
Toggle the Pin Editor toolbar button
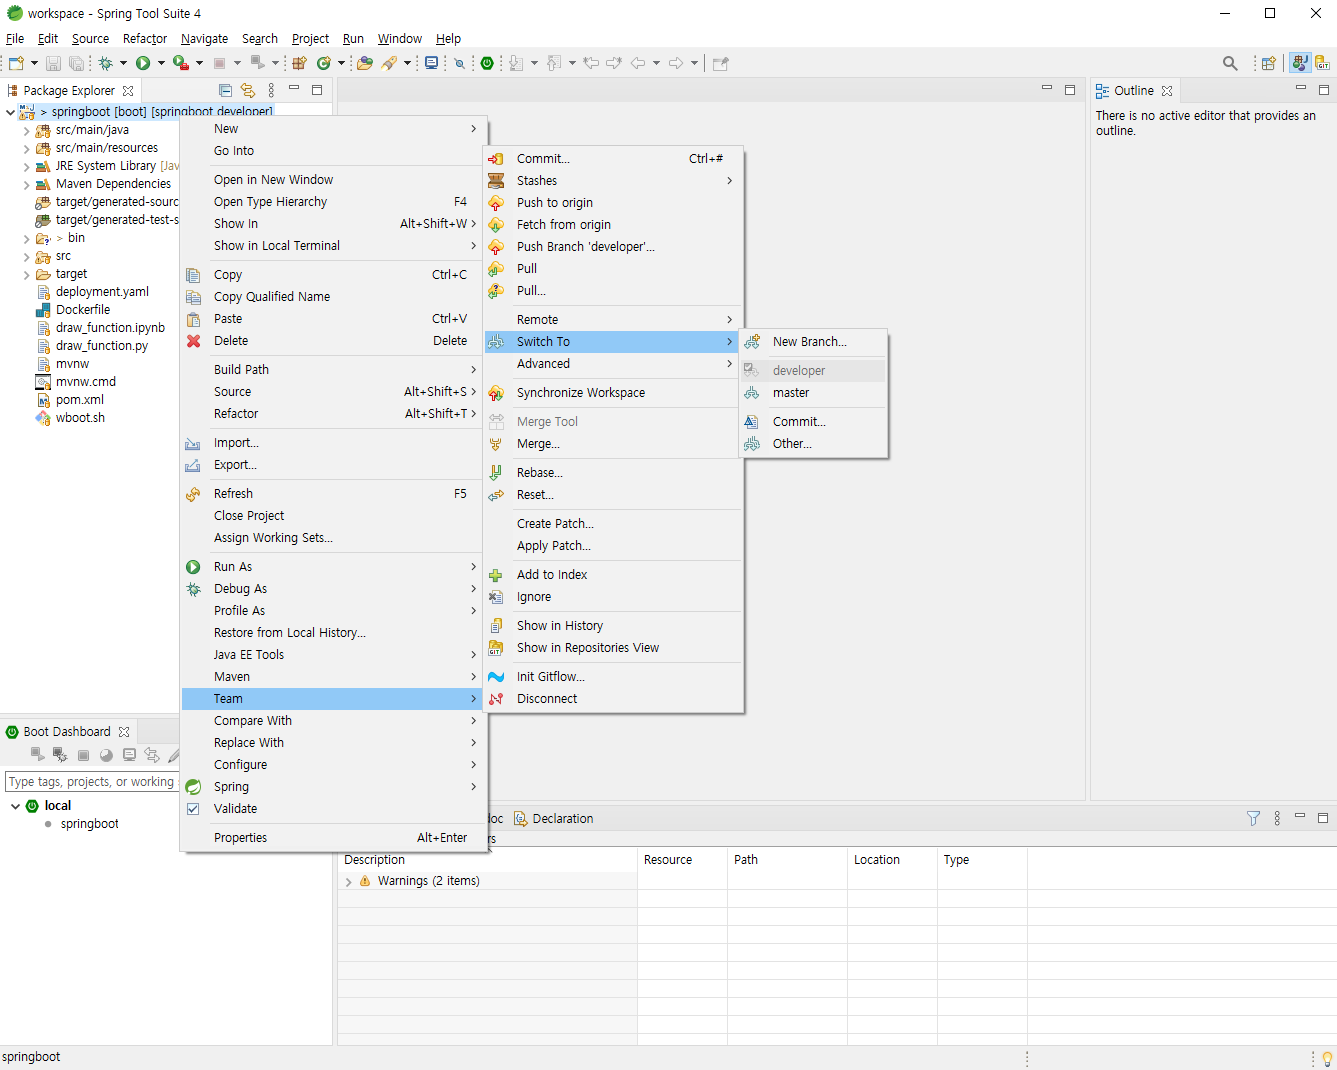pos(720,63)
